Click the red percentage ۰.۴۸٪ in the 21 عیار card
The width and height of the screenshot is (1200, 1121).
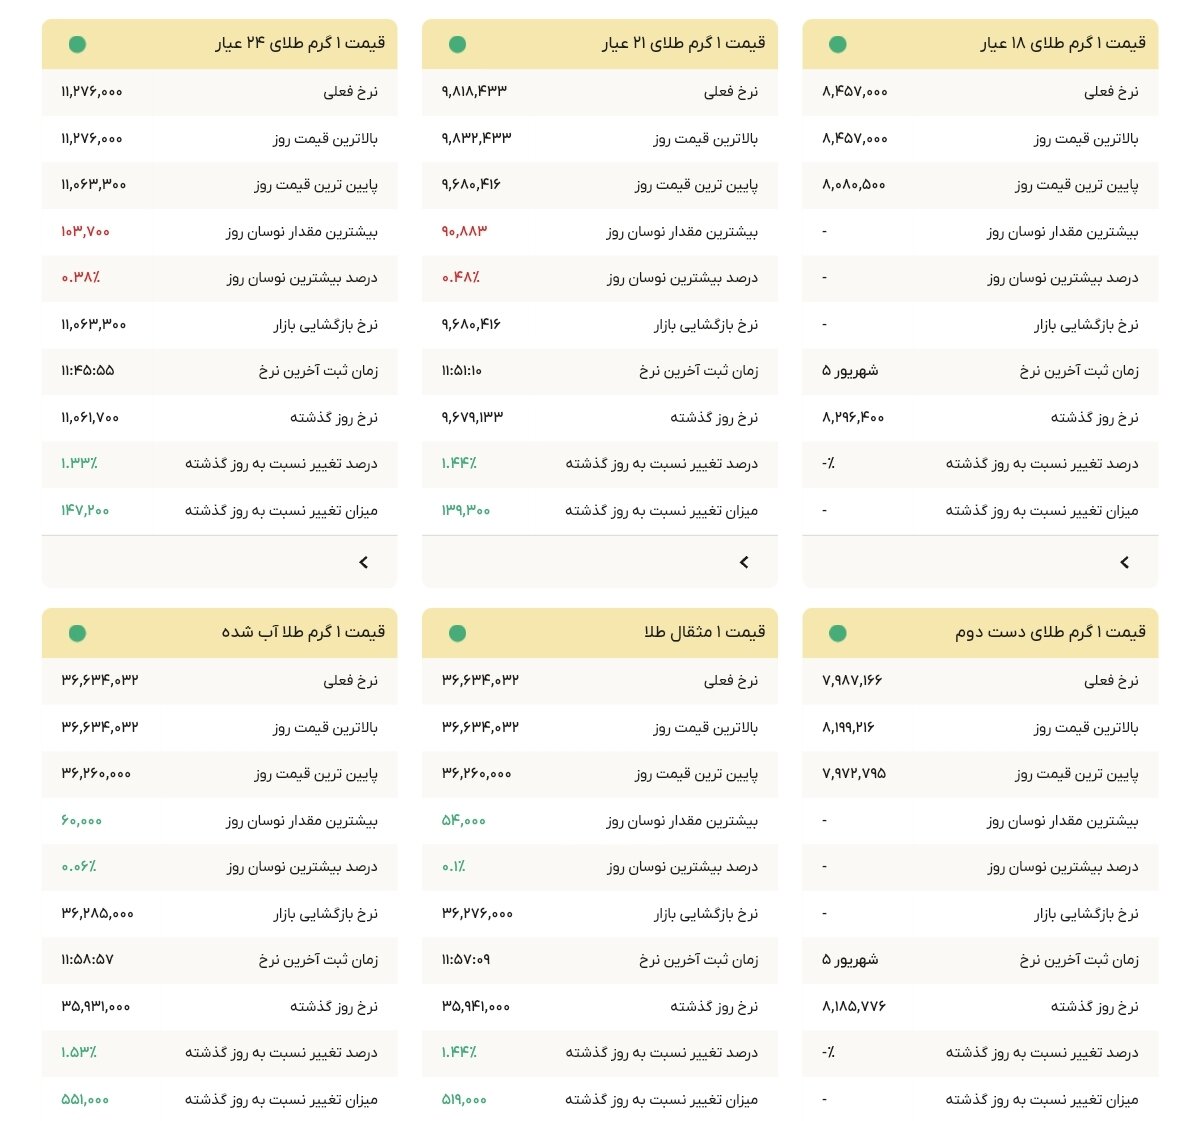pyautogui.click(x=460, y=279)
